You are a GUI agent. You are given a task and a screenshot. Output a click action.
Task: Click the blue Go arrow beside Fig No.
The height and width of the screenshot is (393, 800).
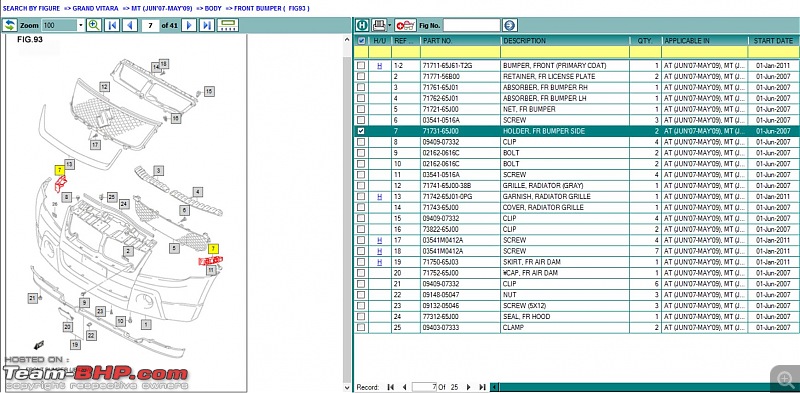[x=510, y=25]
